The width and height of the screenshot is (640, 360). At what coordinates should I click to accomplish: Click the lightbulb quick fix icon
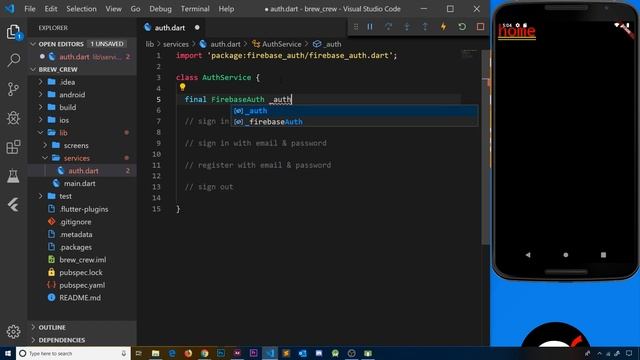tap(182, 87)
